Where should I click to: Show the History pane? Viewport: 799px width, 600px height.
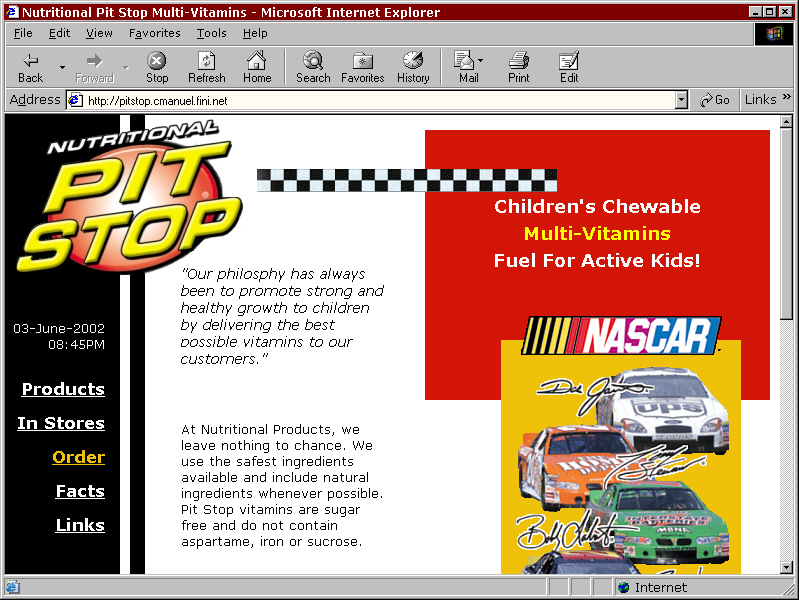[x=413, y=67]
